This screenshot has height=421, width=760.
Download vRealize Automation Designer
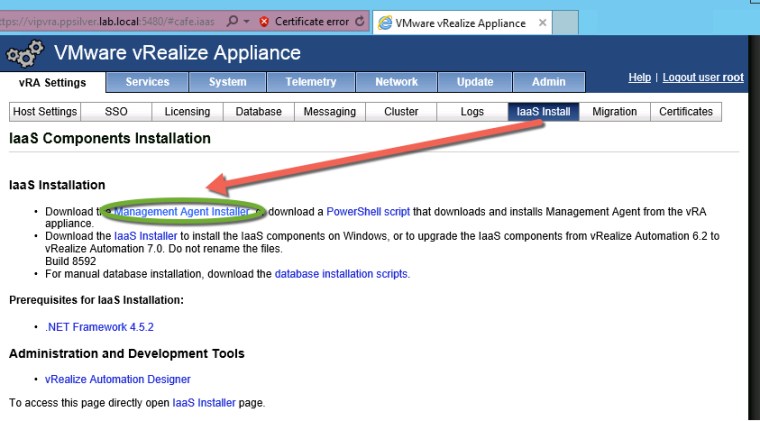pyautogui.click(x=118, y=379)
